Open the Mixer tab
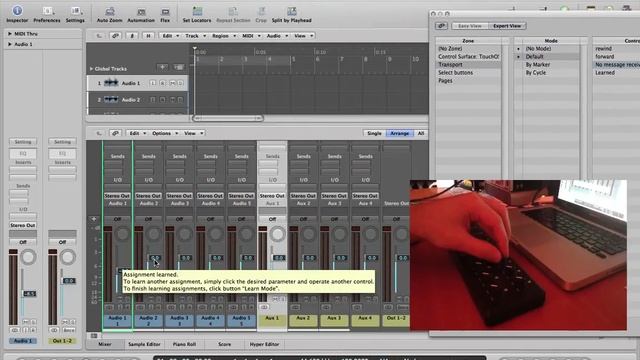The image size is (640, 360). pyautogui.click(x=104, y=344)
